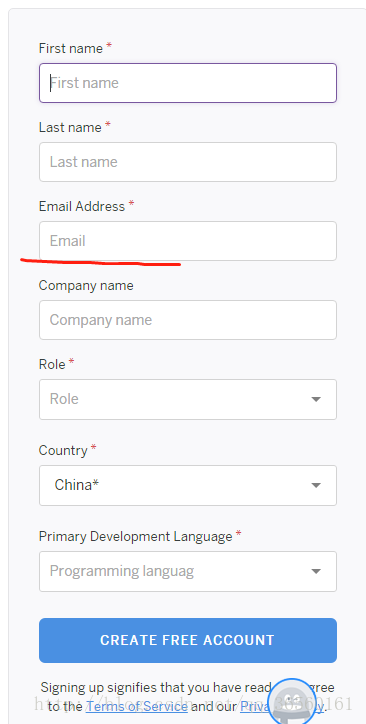The image size is (366, 724).
Task: Click the CREATE FREE ACCOUNT button
Action: [188, 640]
